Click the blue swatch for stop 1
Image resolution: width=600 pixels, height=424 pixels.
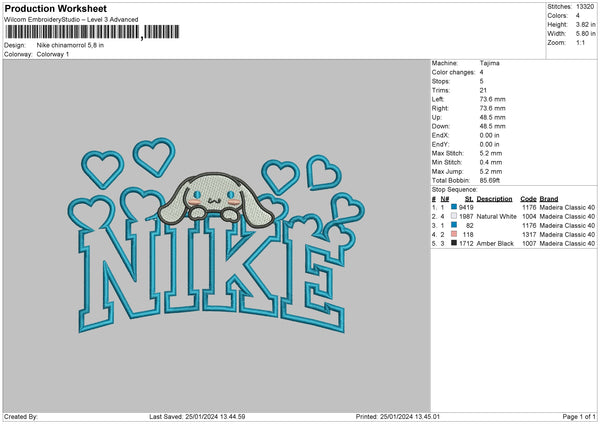(454, 207)
